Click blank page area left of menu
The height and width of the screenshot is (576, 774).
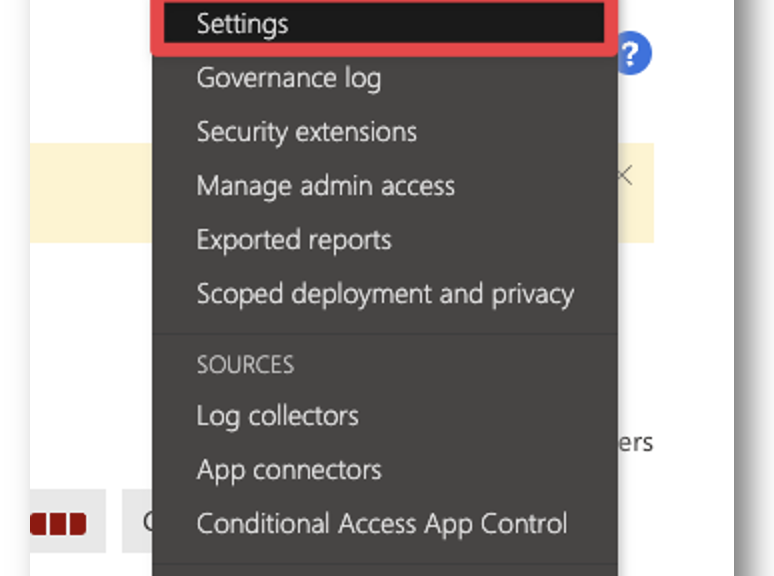click(x=91, y=346)
